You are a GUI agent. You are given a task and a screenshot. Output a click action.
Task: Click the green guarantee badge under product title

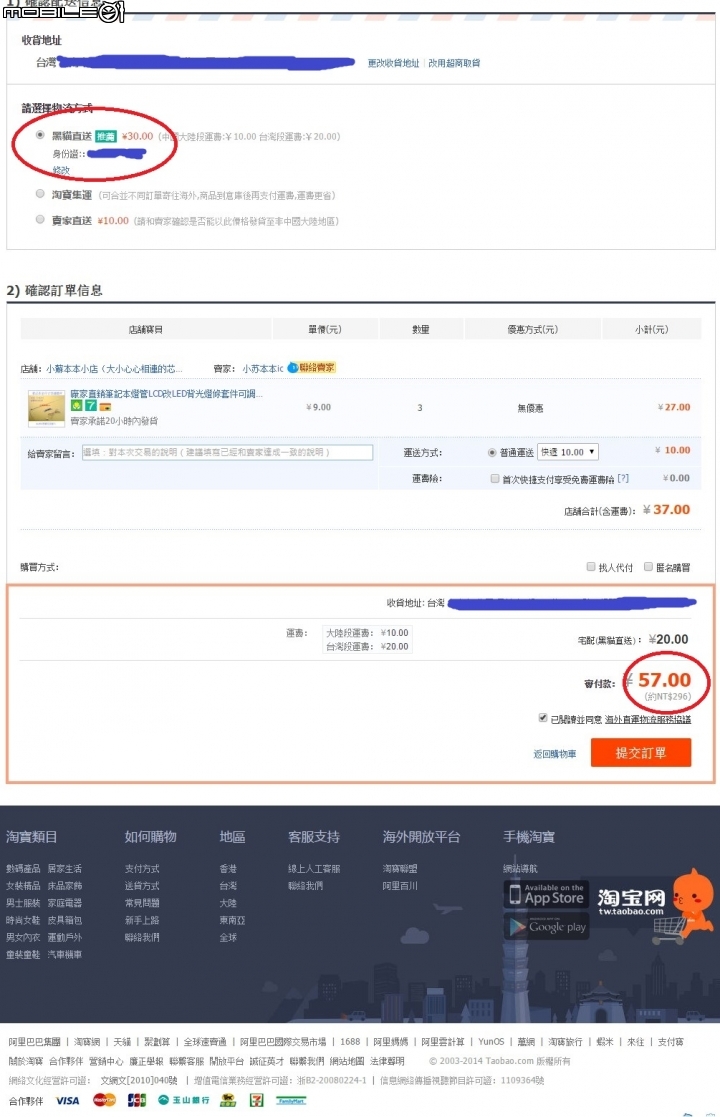coord(76,406)
